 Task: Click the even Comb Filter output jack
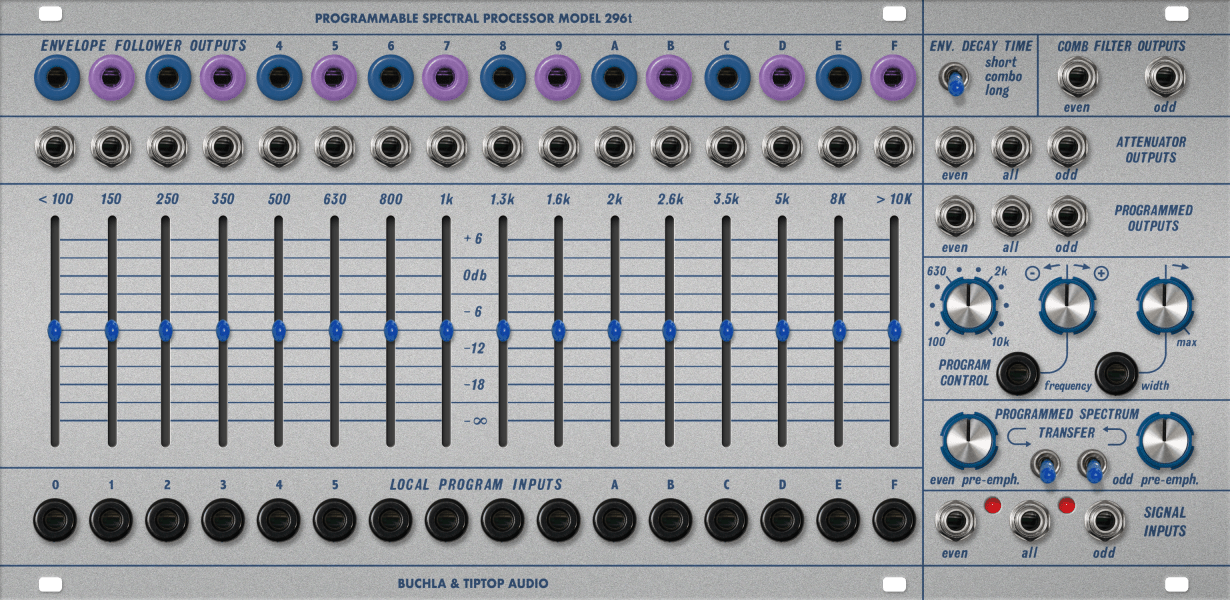(1076, 76)
